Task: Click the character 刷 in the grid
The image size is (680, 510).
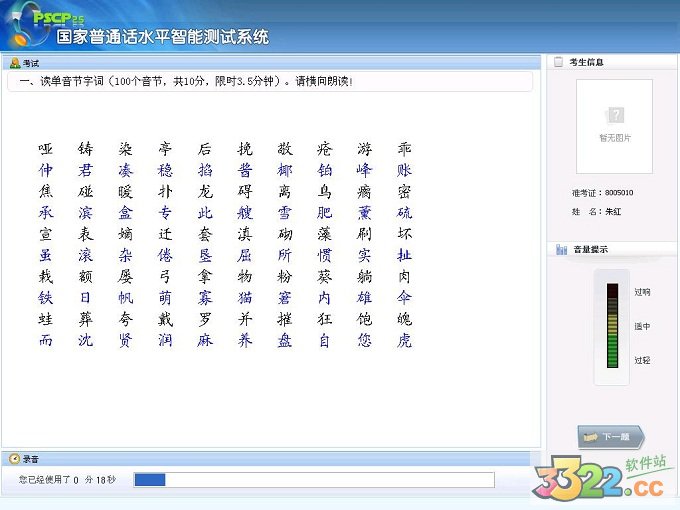Action: tap(364, 234)
